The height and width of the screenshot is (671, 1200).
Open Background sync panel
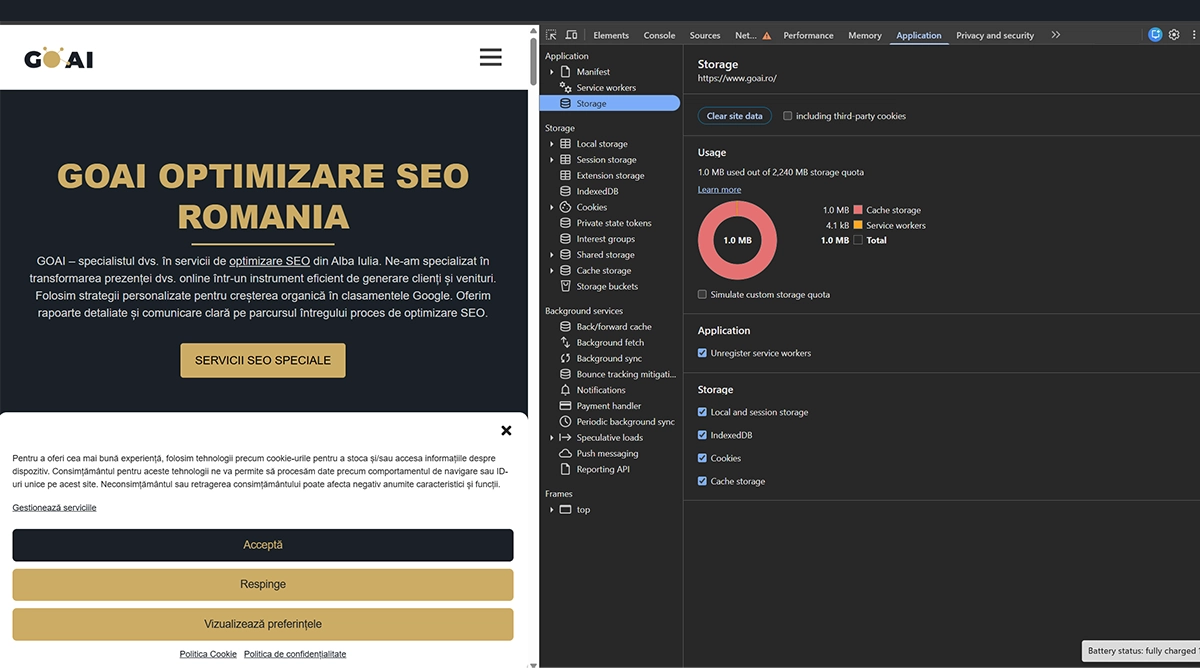click(609, 358)
